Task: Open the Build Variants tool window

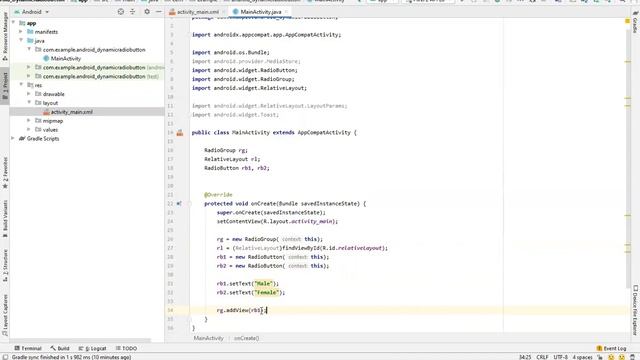Action: point(5,218)
